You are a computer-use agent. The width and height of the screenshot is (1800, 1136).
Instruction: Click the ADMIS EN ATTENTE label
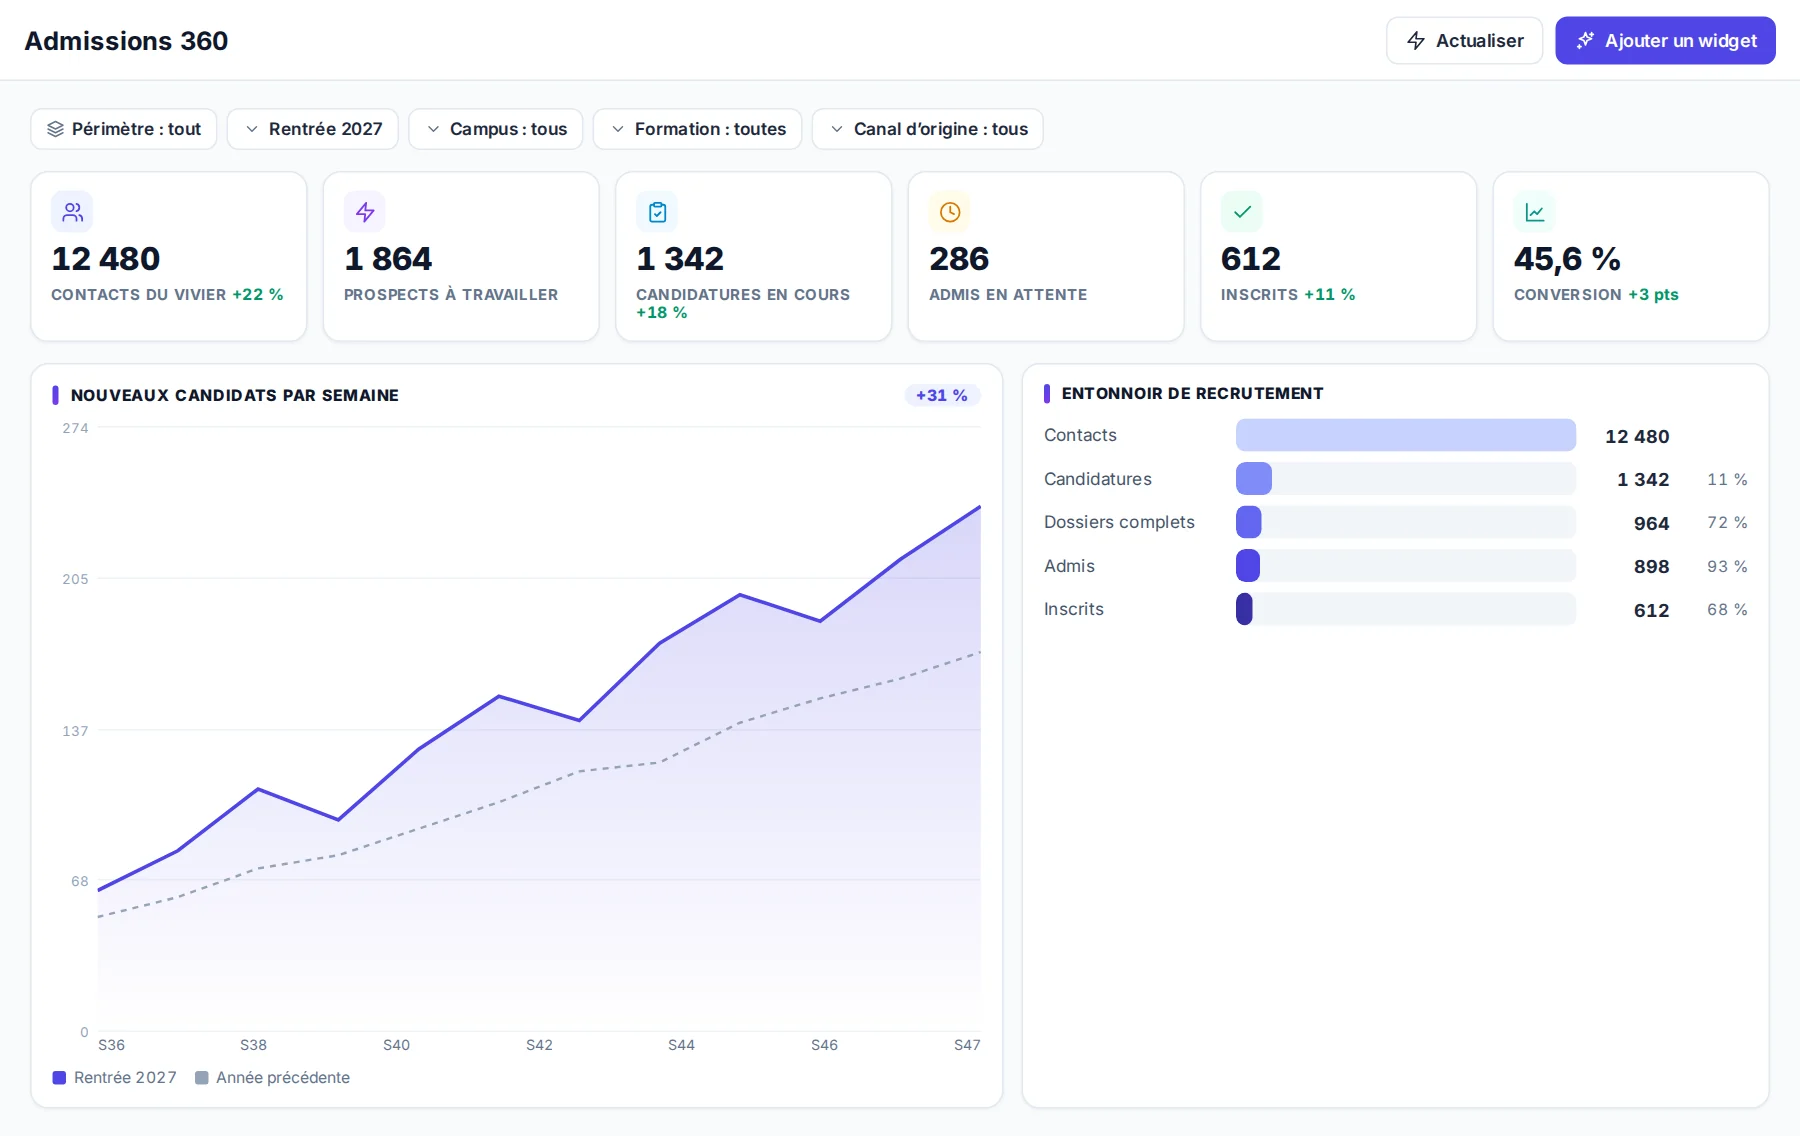pyautogui.click(x=1008, y=295)
